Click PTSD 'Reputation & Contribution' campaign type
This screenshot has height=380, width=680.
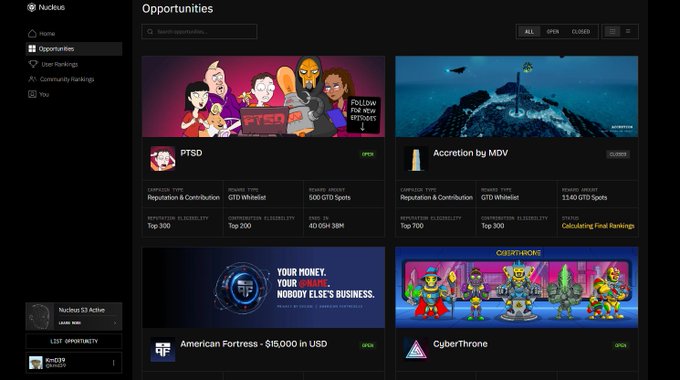click(183, 198)
